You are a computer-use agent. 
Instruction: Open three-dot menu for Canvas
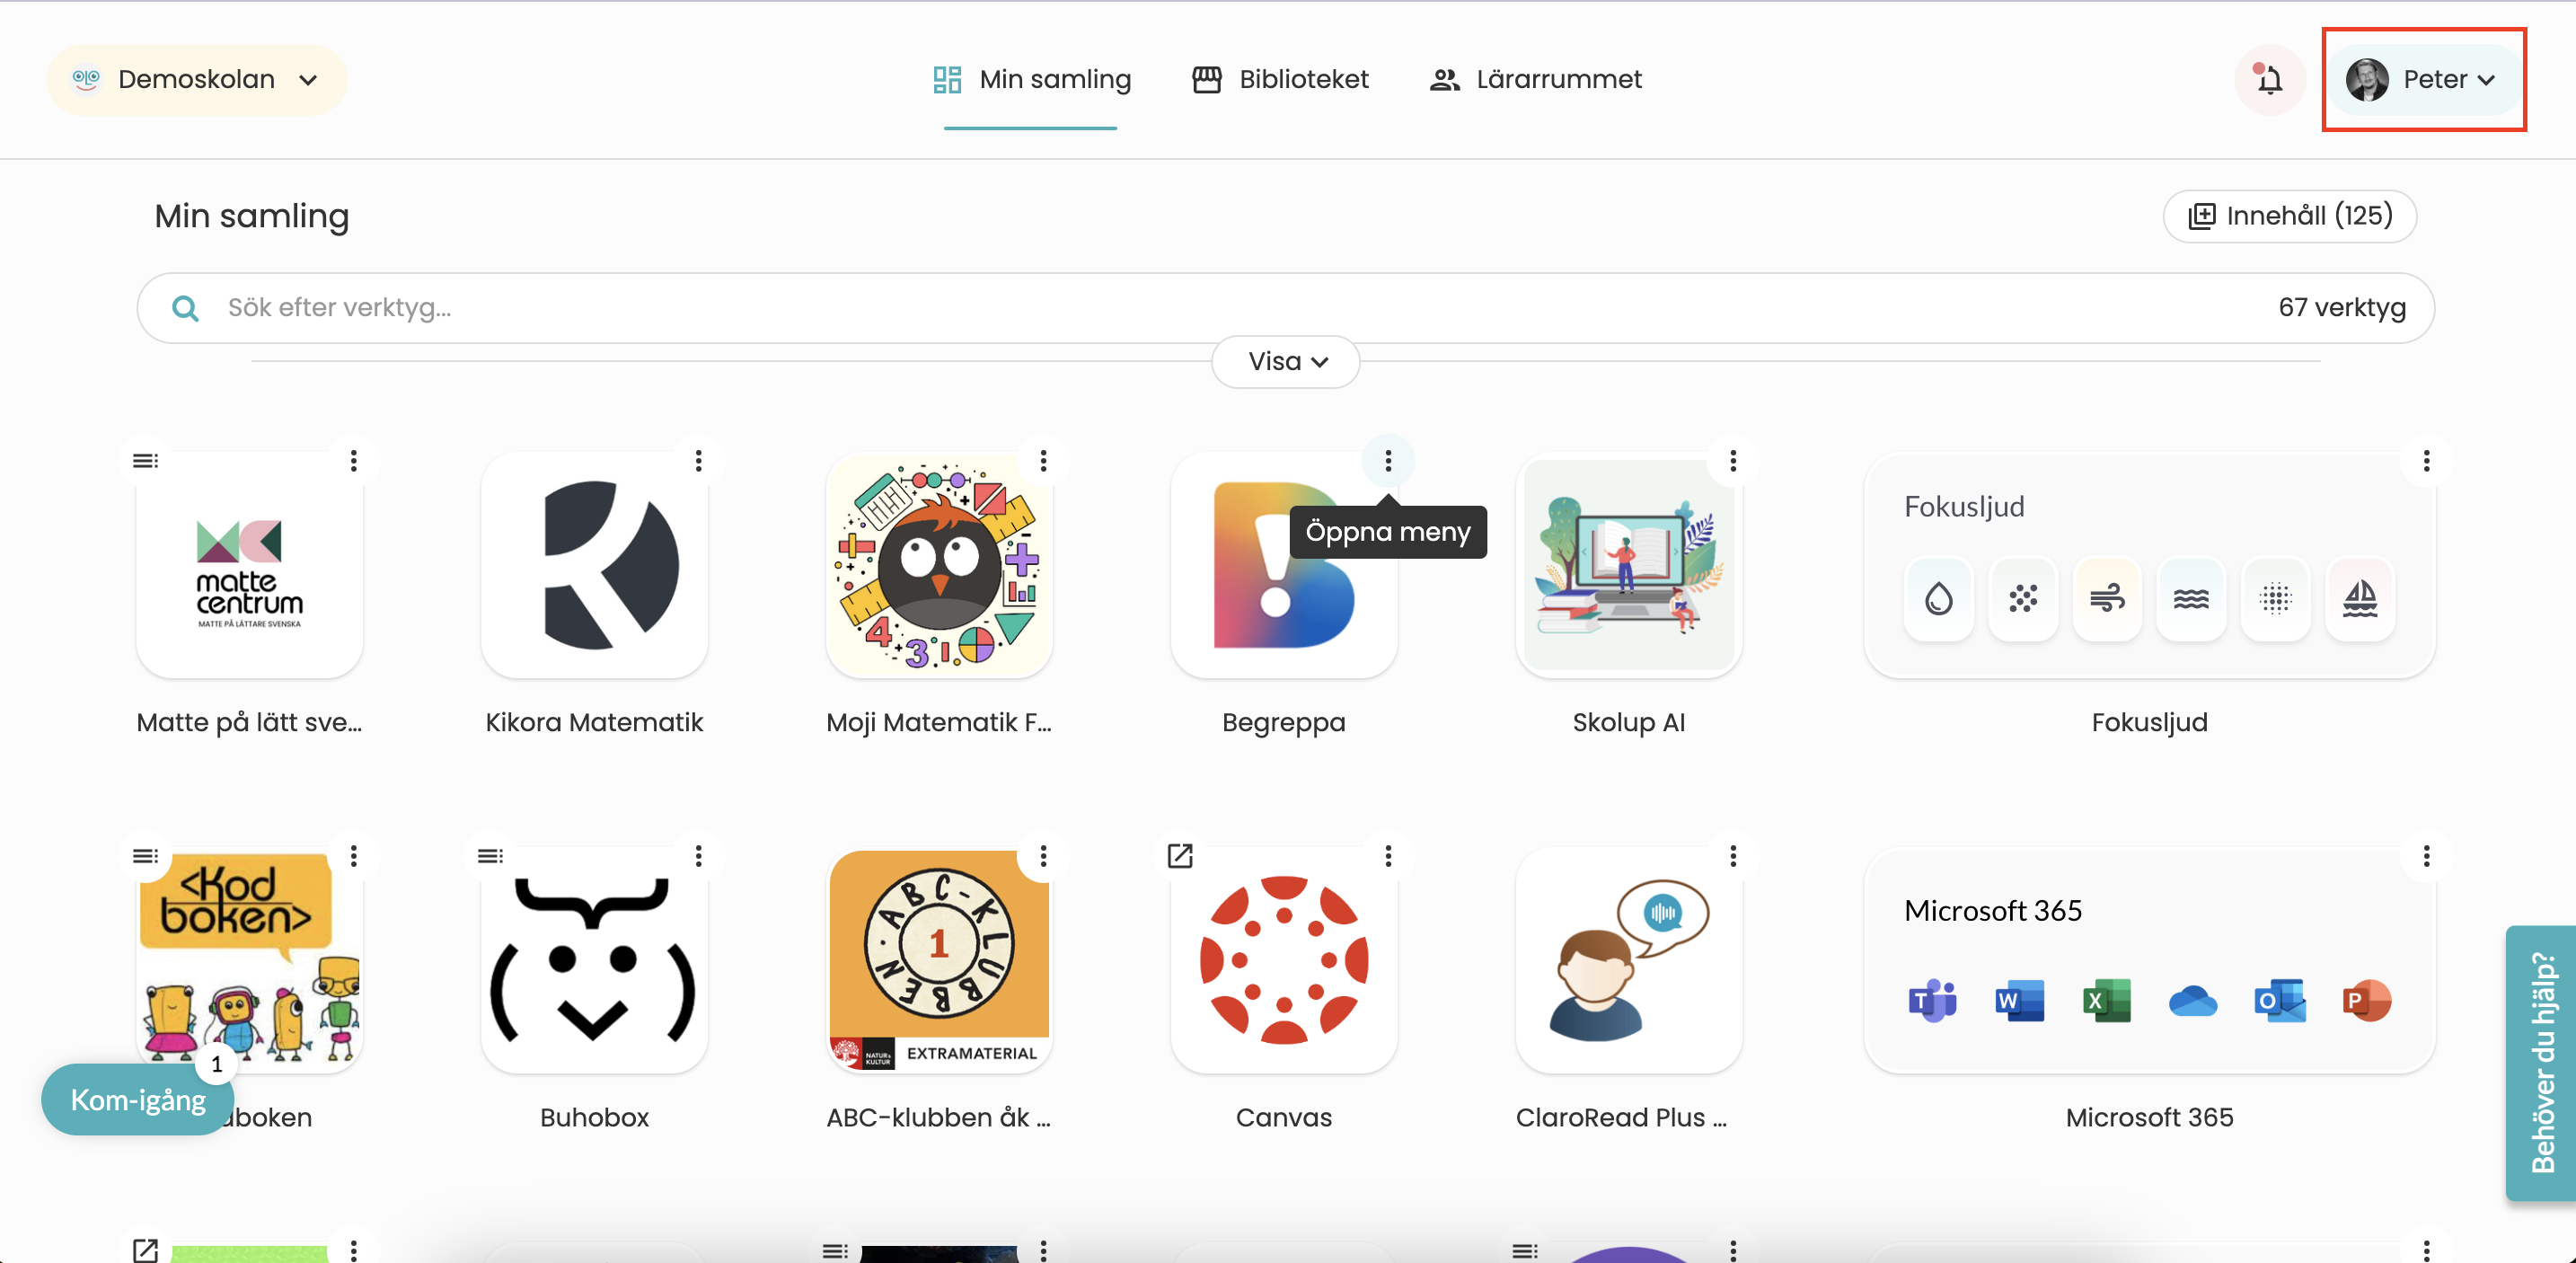click(1388, 856)
